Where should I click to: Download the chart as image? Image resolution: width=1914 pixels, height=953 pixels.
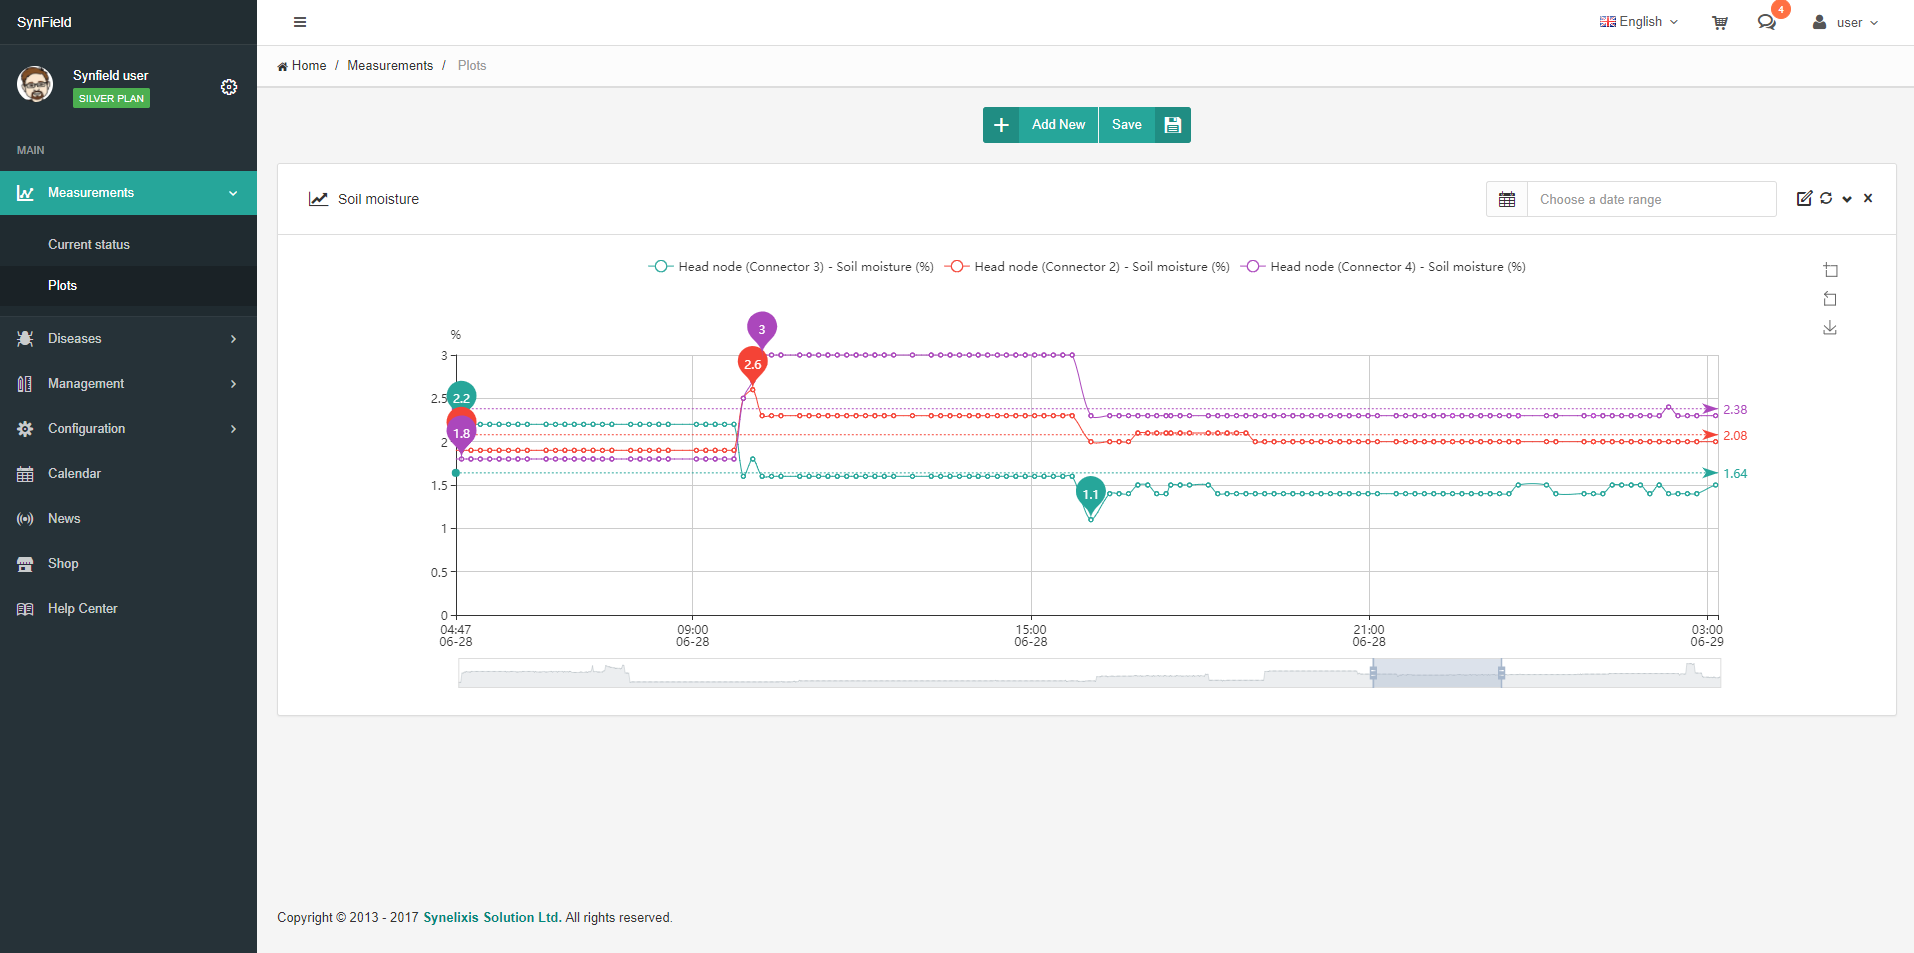click(1830, 328)
